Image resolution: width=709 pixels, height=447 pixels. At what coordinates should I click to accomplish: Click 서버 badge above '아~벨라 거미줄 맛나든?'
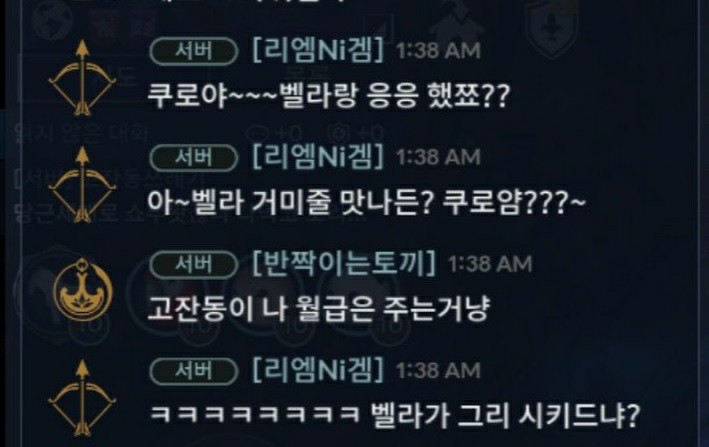pos(194,158)
